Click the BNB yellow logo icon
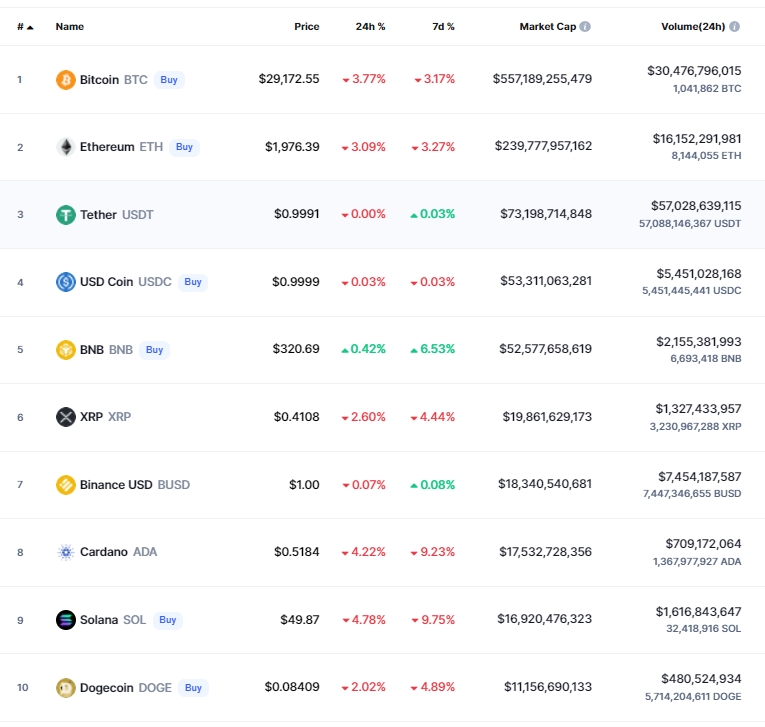This screenshot has height=727, width=765. (66, 350)
